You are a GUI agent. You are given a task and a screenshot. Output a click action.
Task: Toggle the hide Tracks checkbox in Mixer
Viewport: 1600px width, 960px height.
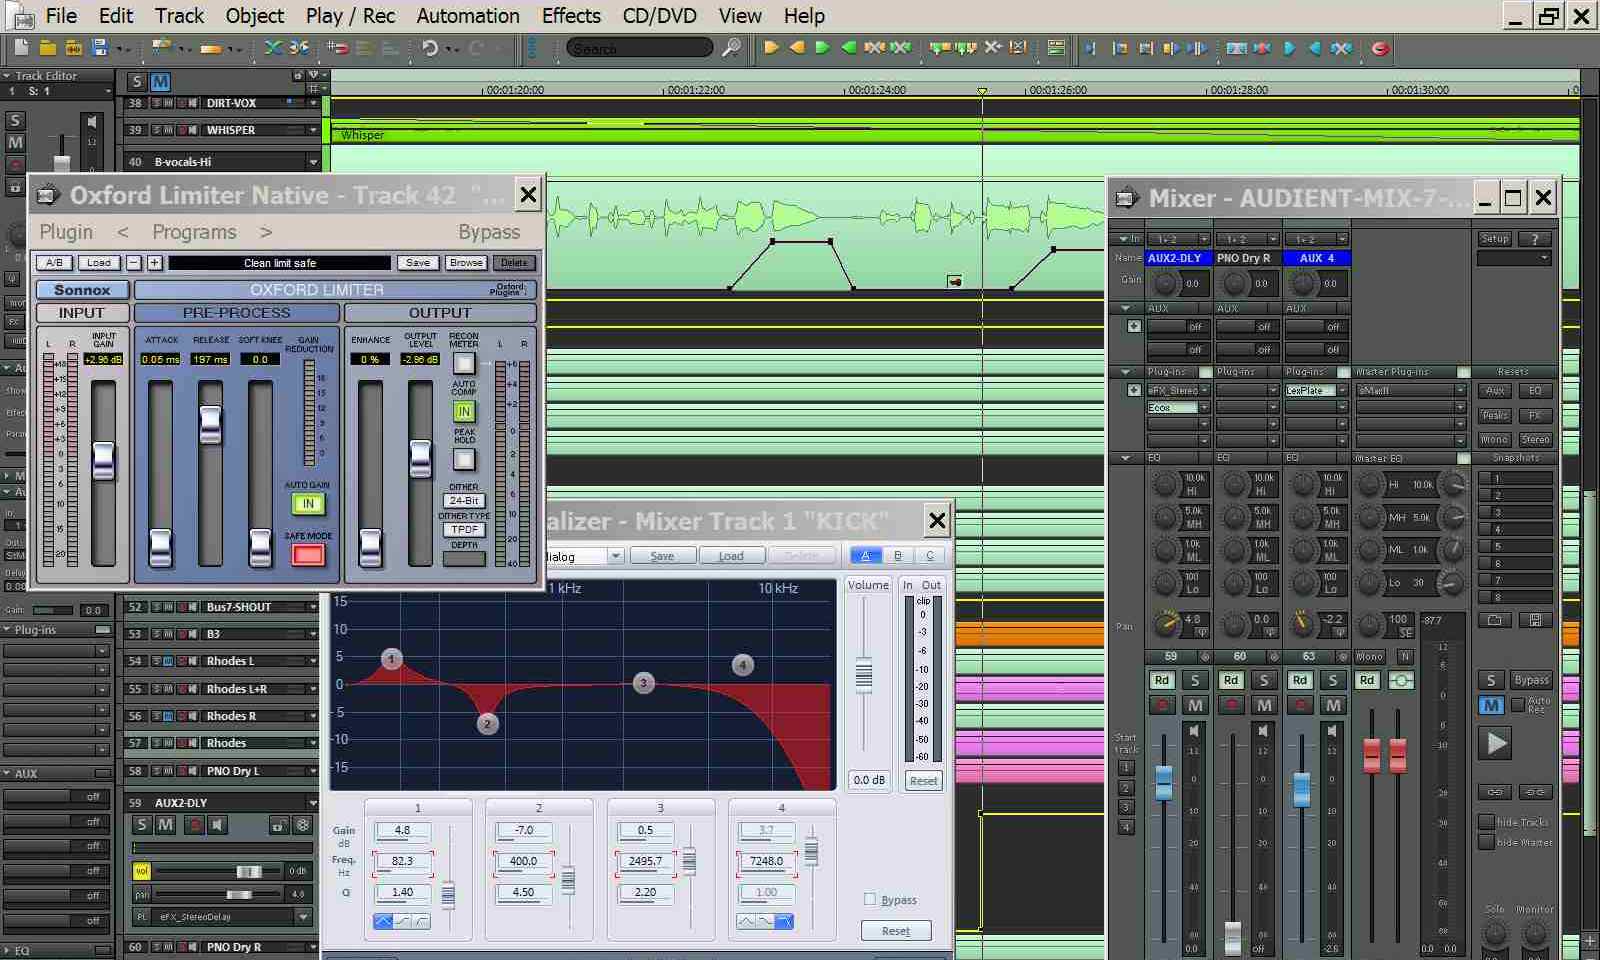1486,822
